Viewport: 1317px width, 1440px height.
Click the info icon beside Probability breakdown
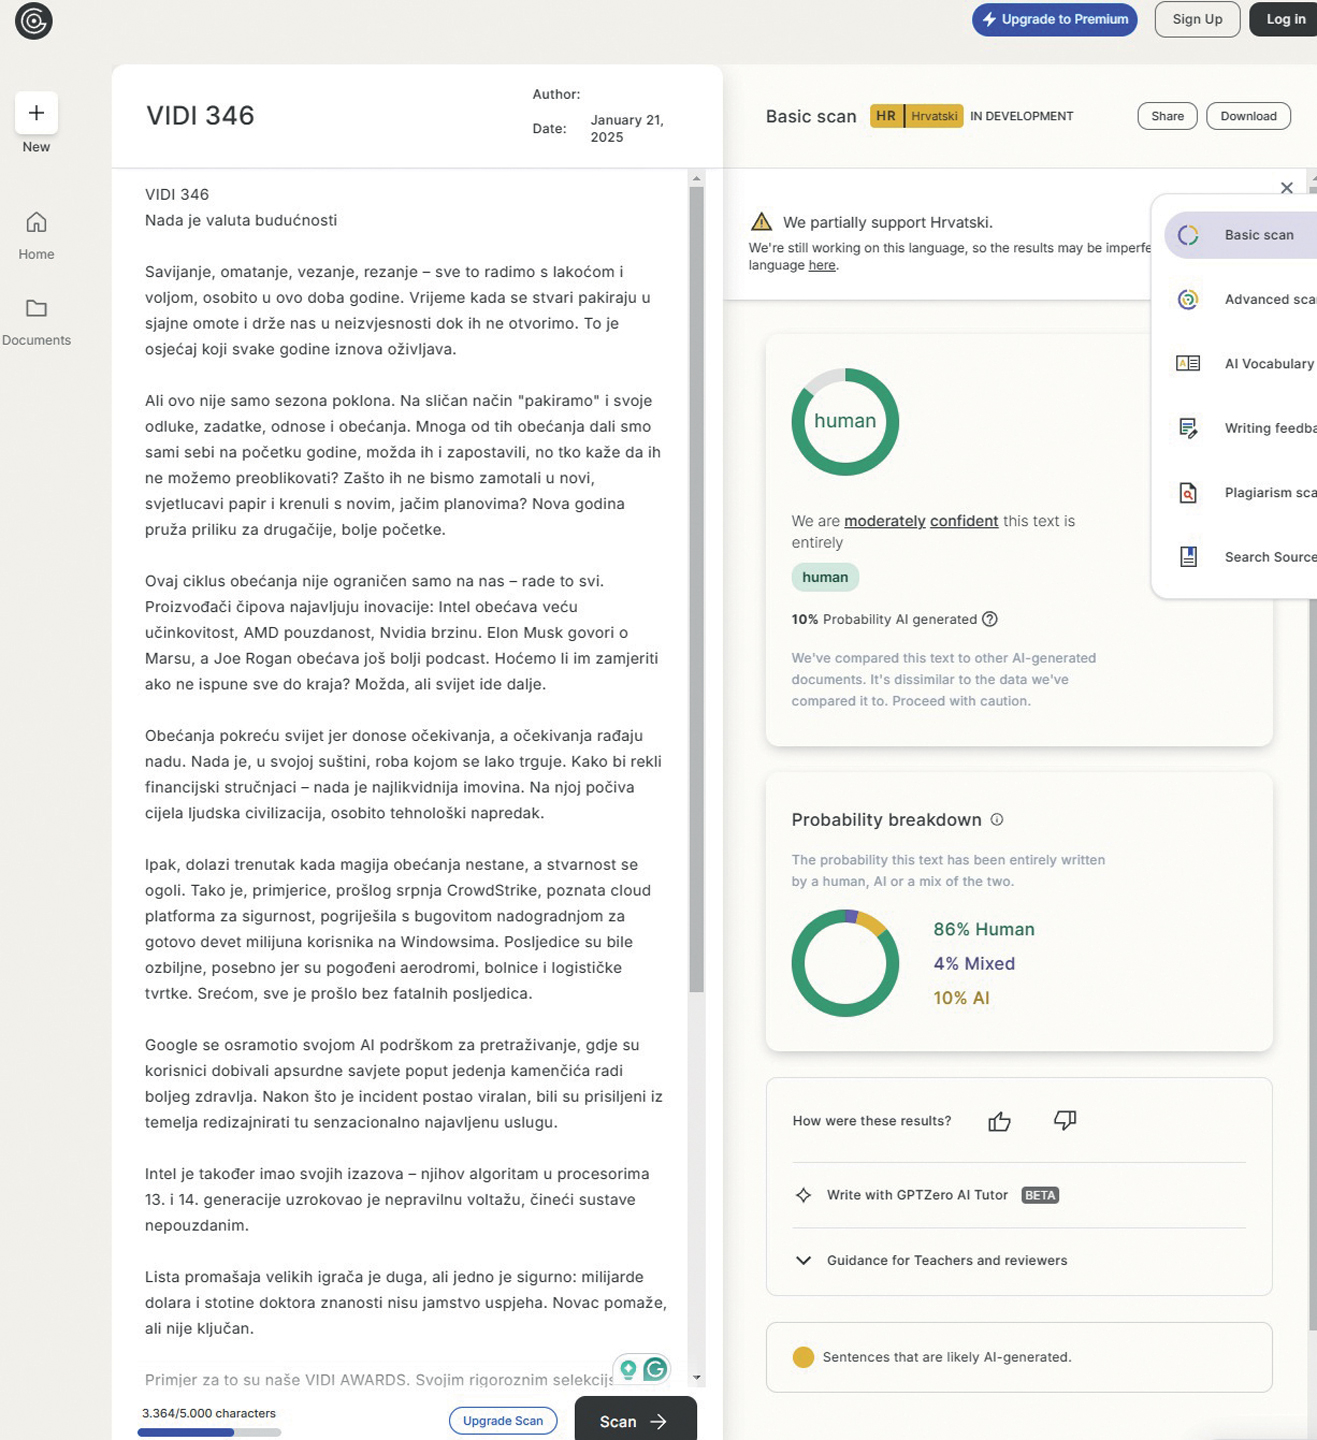[997, 819]
